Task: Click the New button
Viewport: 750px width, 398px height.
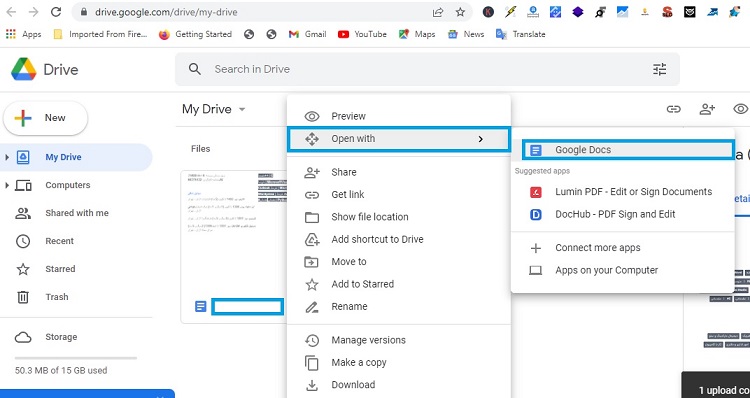Action: (45, 118)
